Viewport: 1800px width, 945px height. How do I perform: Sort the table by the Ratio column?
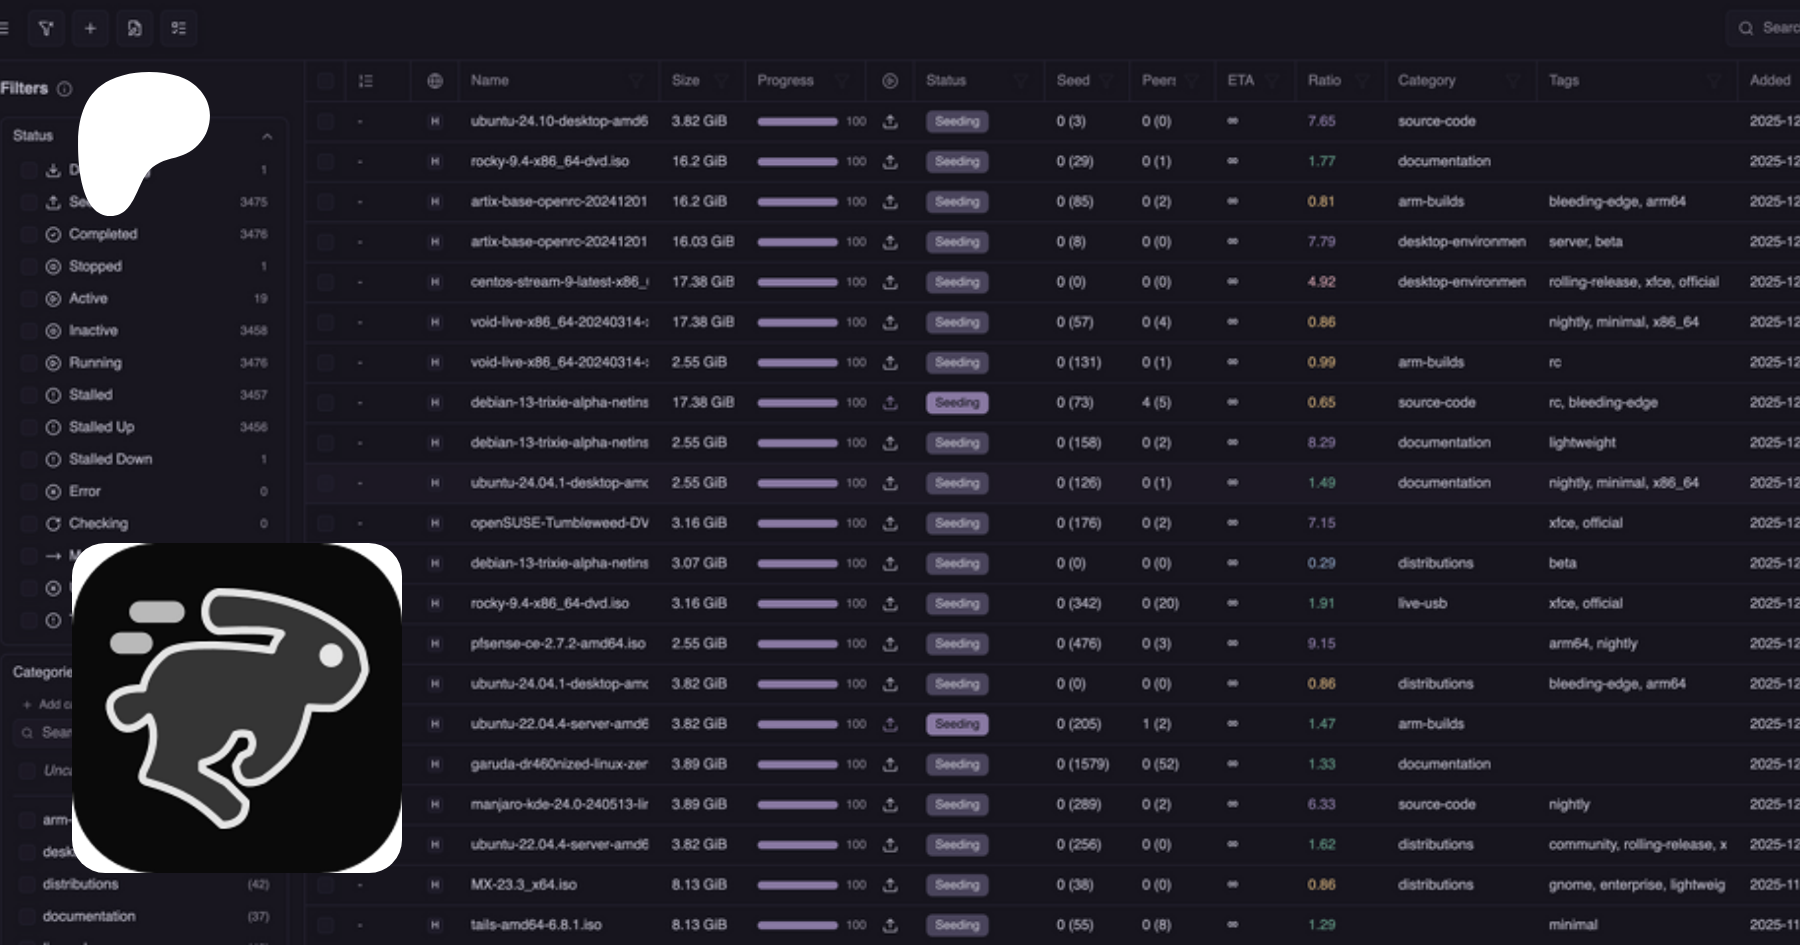pos(1324,81)
